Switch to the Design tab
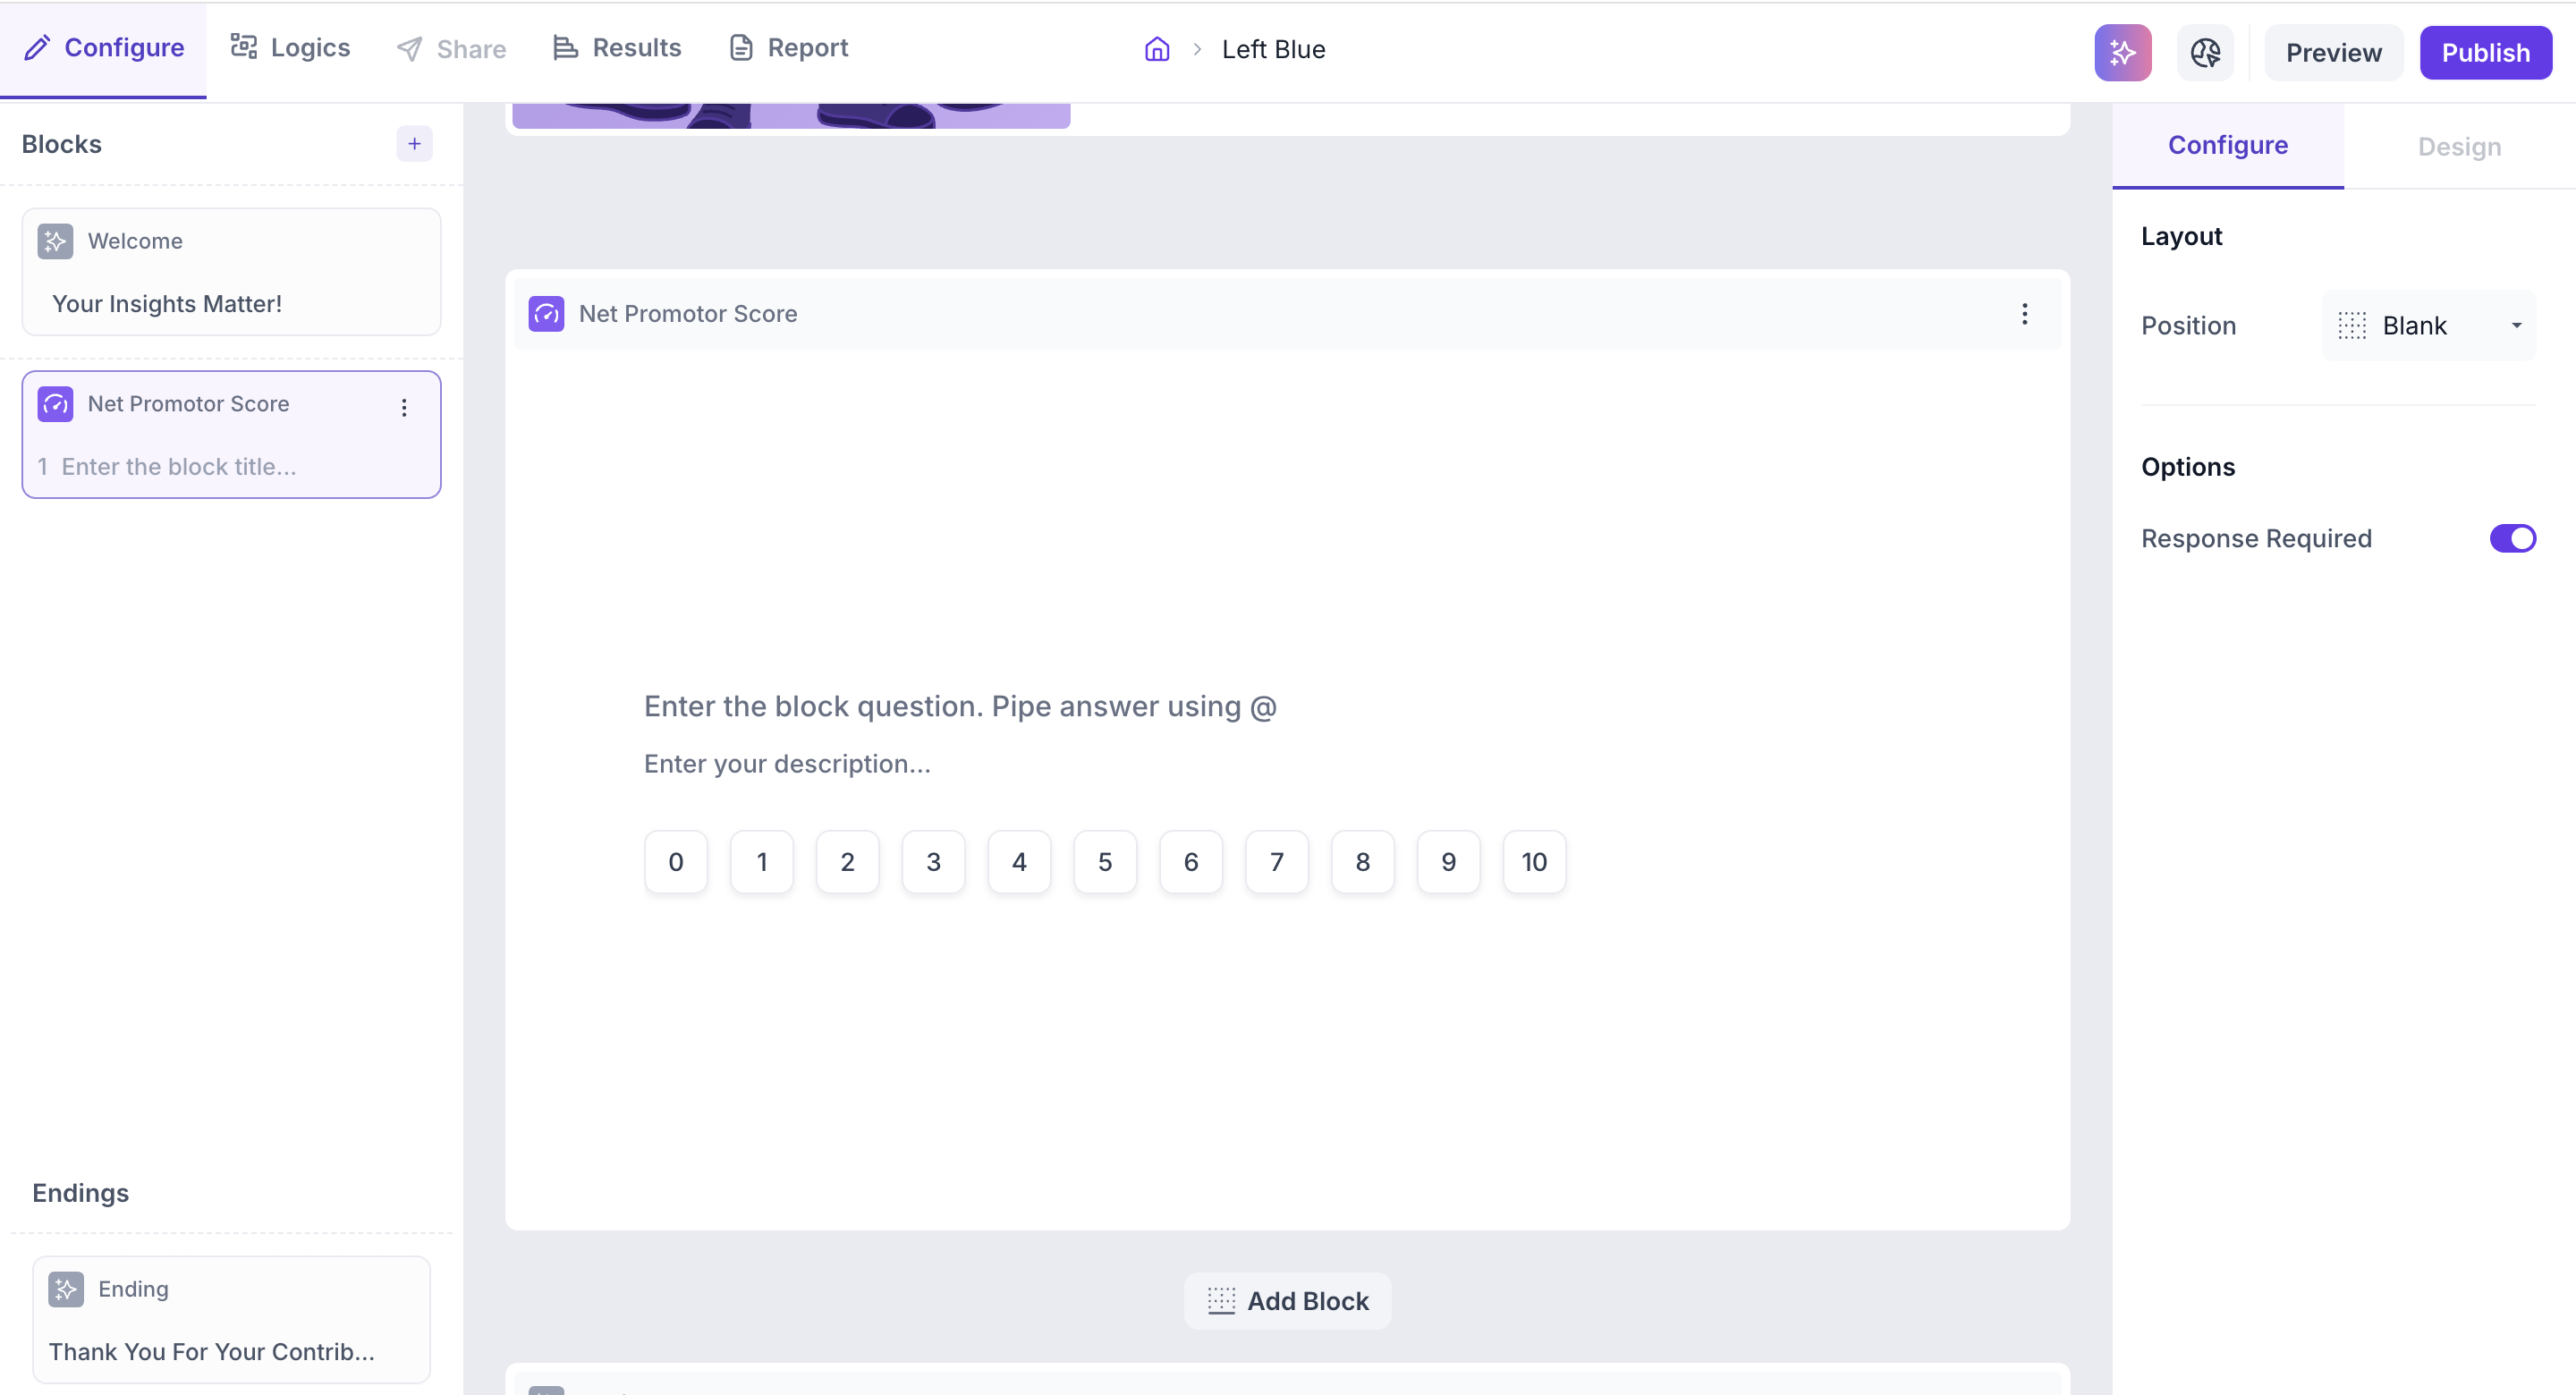This screenshot has width=2576, height=1395. click(x=2458, y=147)
